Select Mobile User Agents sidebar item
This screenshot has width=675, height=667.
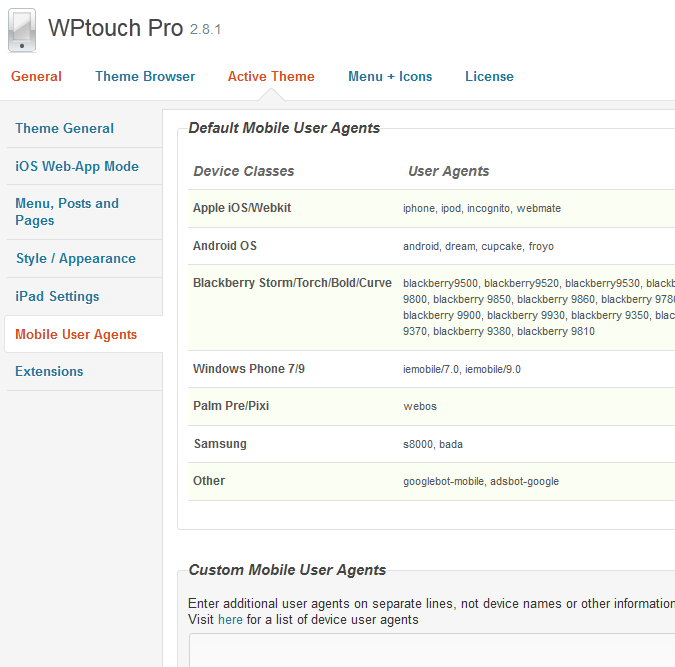pyautogui.click(x=76, y=334)
